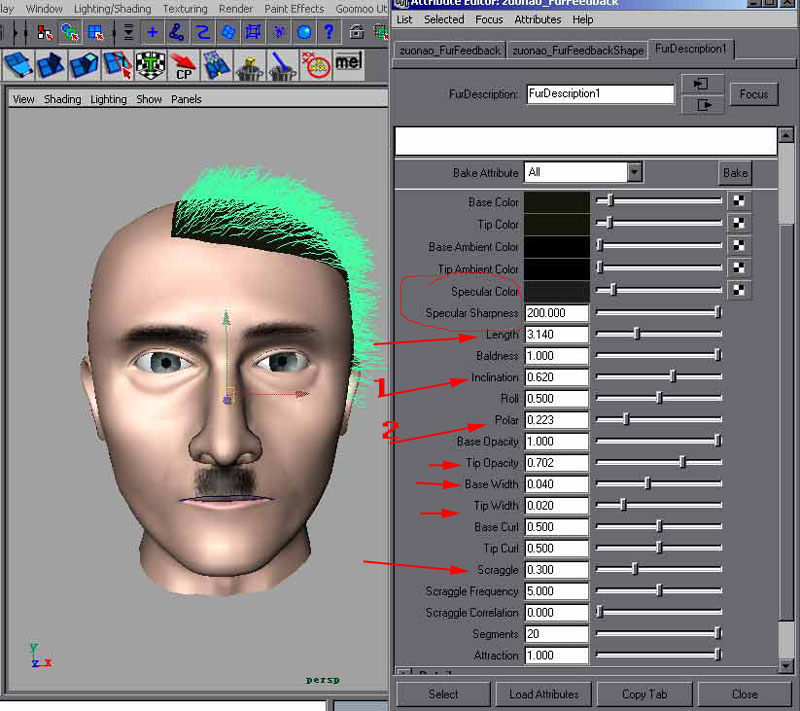The height and width of the screenshot is (711, 800).
Task: Click the surfaces selection mask icon
Action: (x=228, y=33)
